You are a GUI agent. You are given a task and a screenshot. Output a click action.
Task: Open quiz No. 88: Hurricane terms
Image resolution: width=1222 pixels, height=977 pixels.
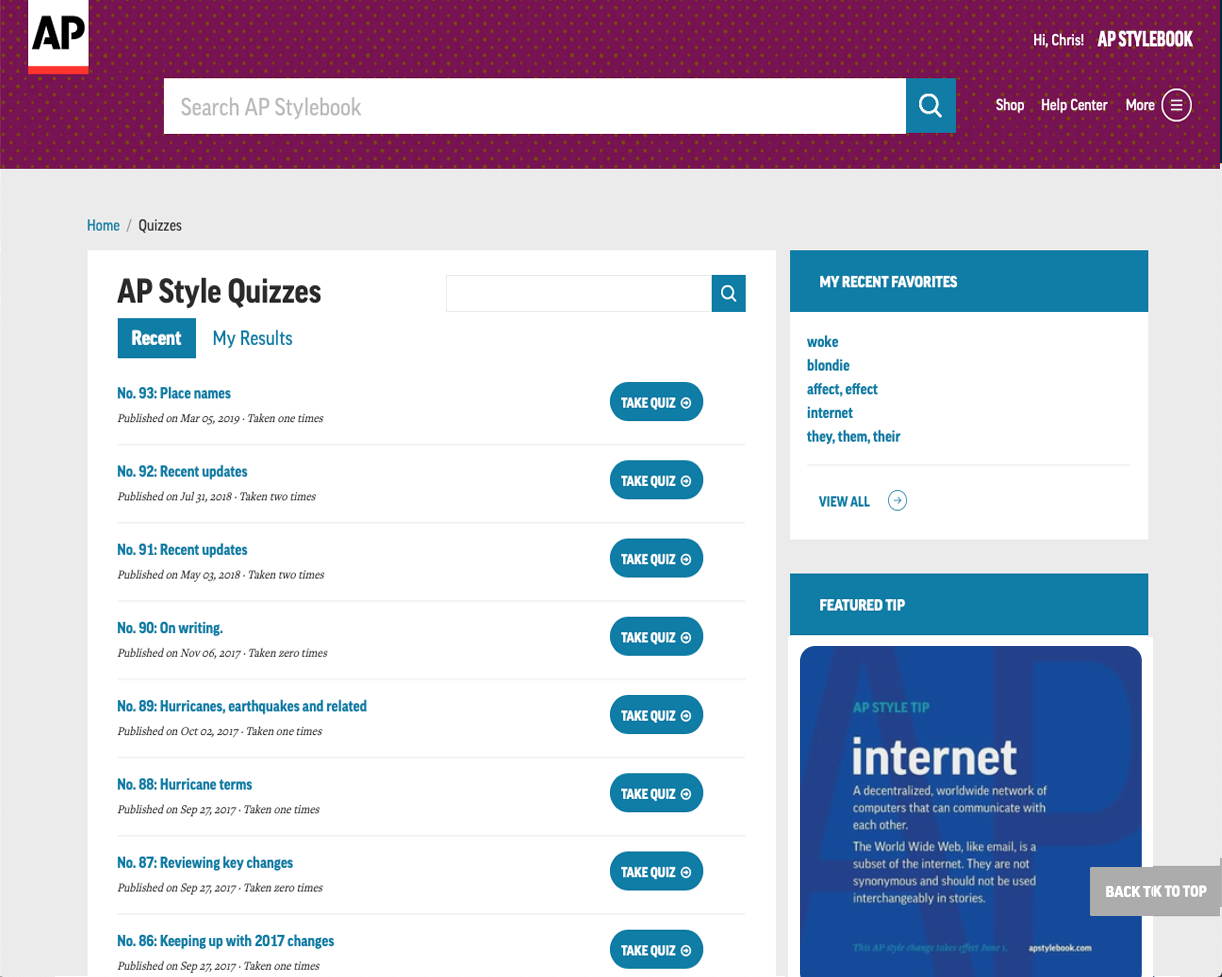point(185,784)
